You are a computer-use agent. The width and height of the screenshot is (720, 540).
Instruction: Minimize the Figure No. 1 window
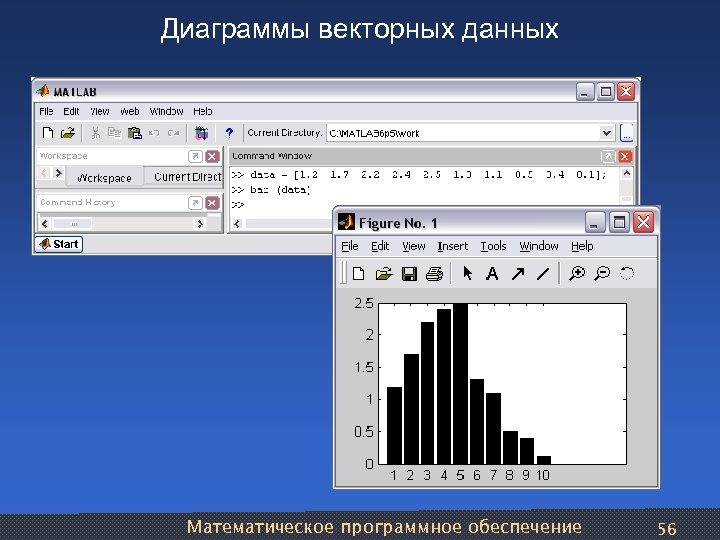tap(595, 223)
